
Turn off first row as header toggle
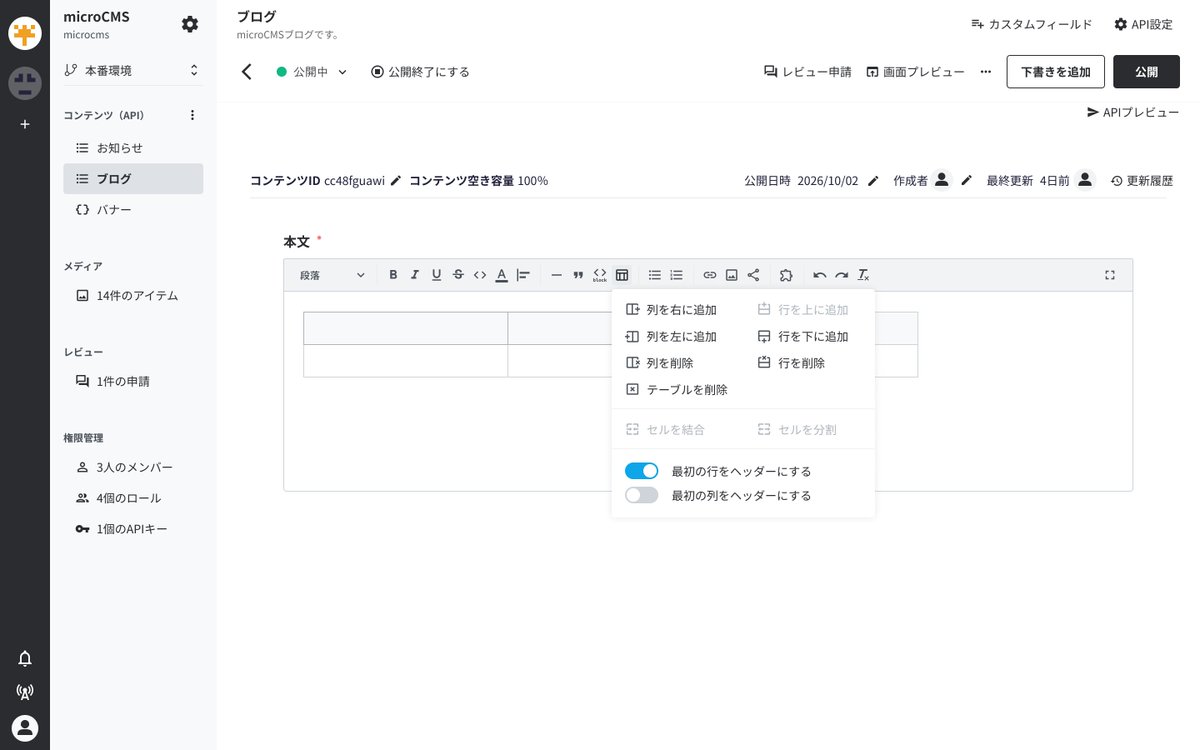pos(642,471)
